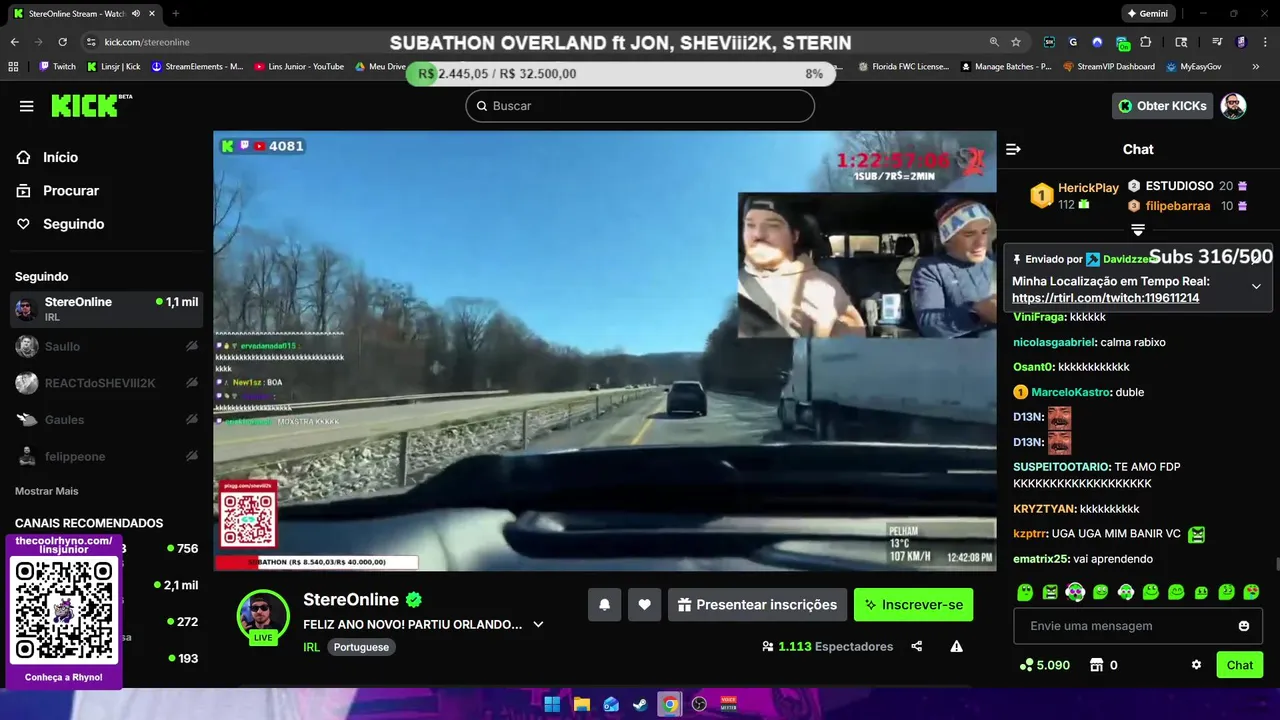Click the Gemini button in Chrome
Image resolution: width=1280 pixels, height=720 pixels.
[1148, 13]
